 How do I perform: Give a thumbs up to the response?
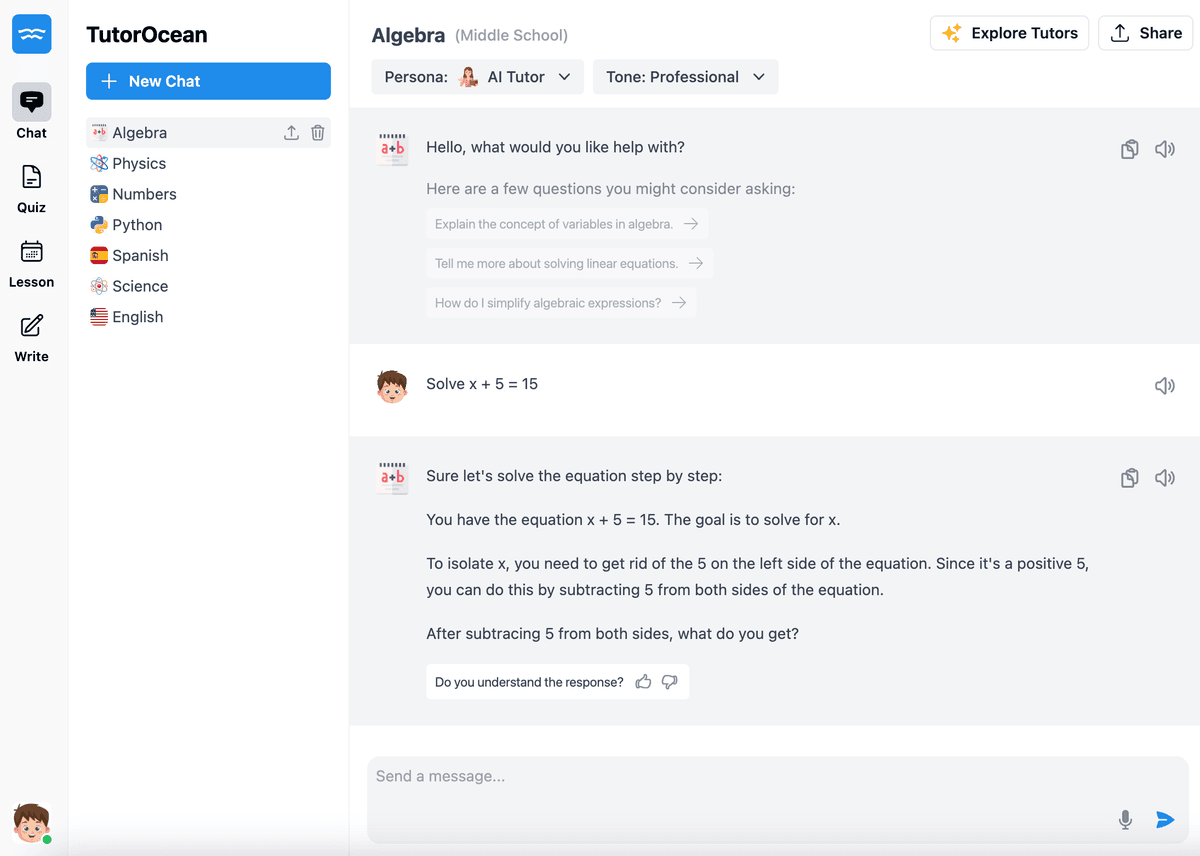click(x=643, y=681)
